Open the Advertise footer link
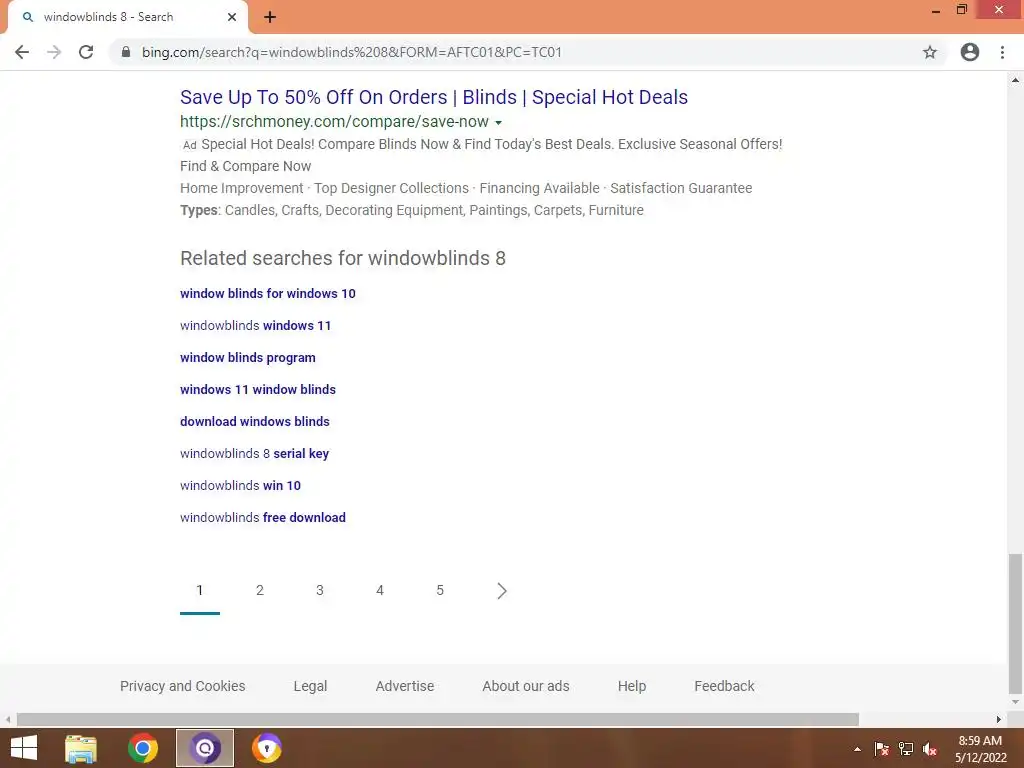The height and width of the screenshot is (768, 1024). coord(405,686)
